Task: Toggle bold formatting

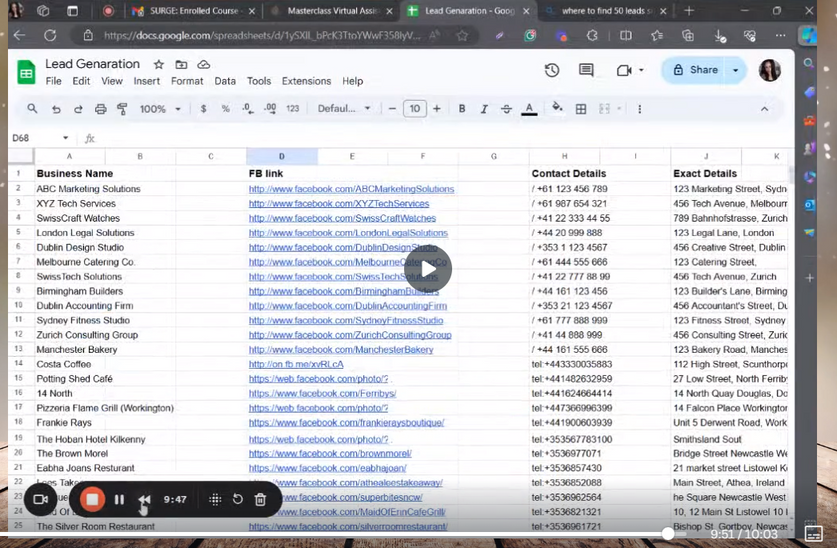Action: 462,109
